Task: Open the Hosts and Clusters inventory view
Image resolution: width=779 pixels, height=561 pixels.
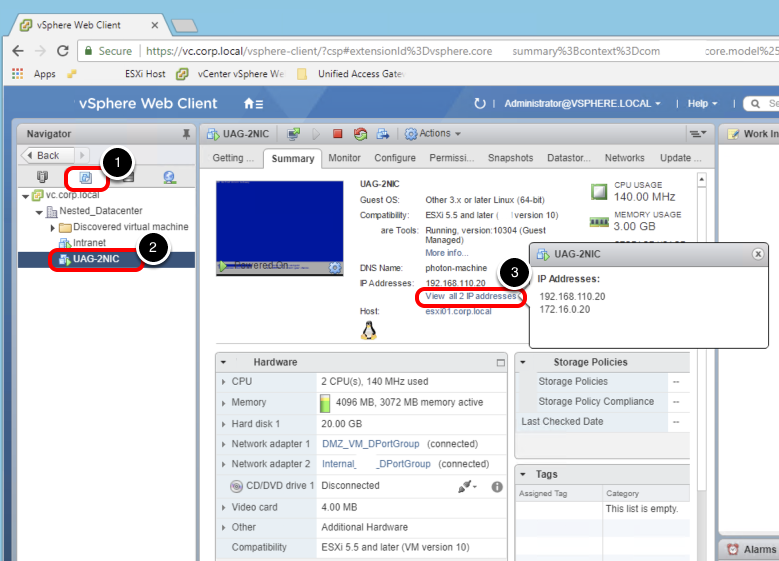Action: pyautogui.click(x=42, y=178)
